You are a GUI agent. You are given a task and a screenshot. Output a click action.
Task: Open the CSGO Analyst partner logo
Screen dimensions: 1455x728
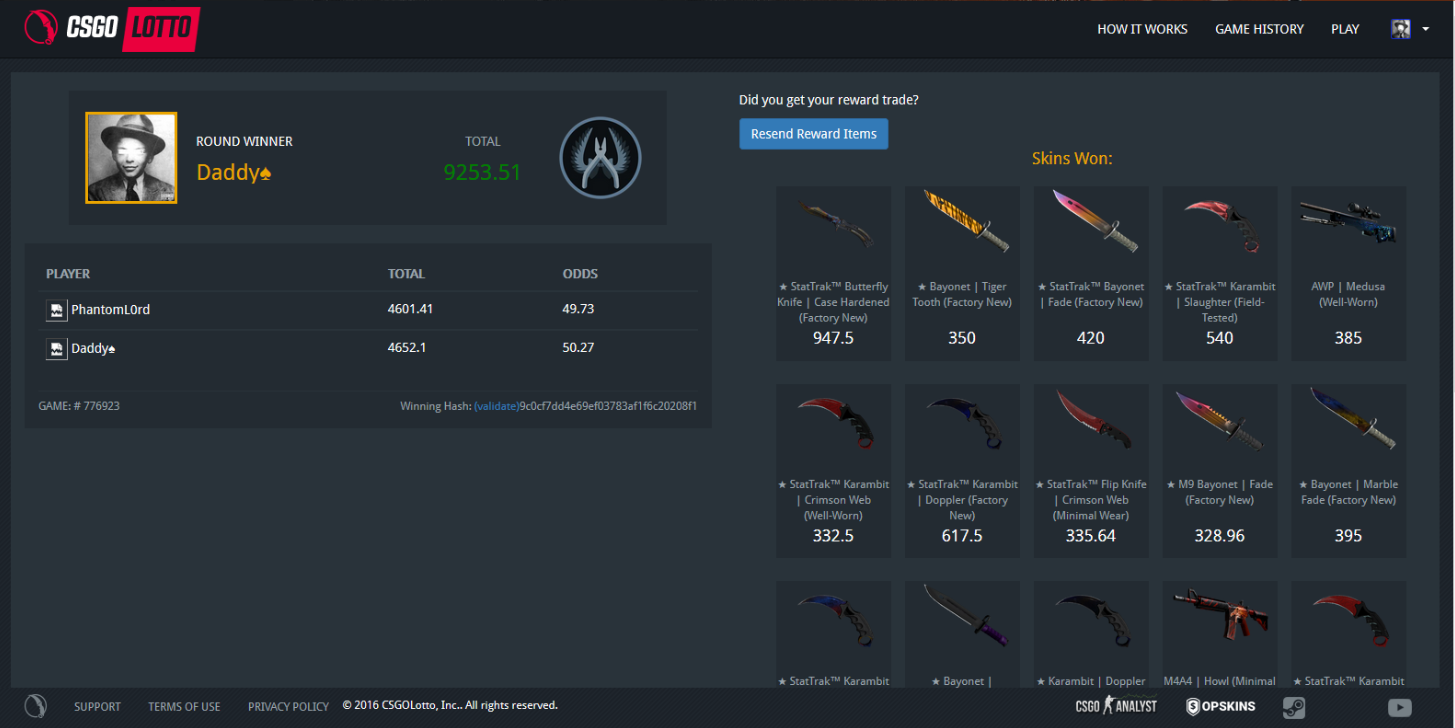[x=1116, y=706]
